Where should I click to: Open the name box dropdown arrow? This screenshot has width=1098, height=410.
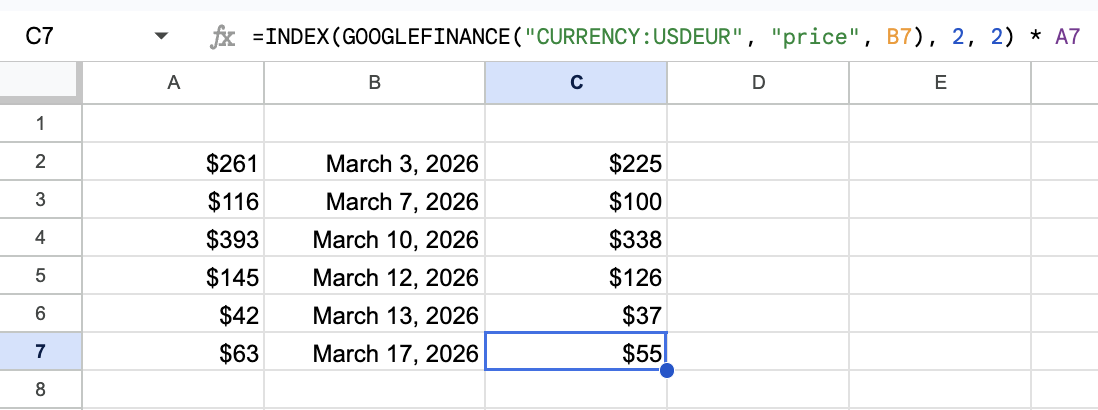coord(161,38)
